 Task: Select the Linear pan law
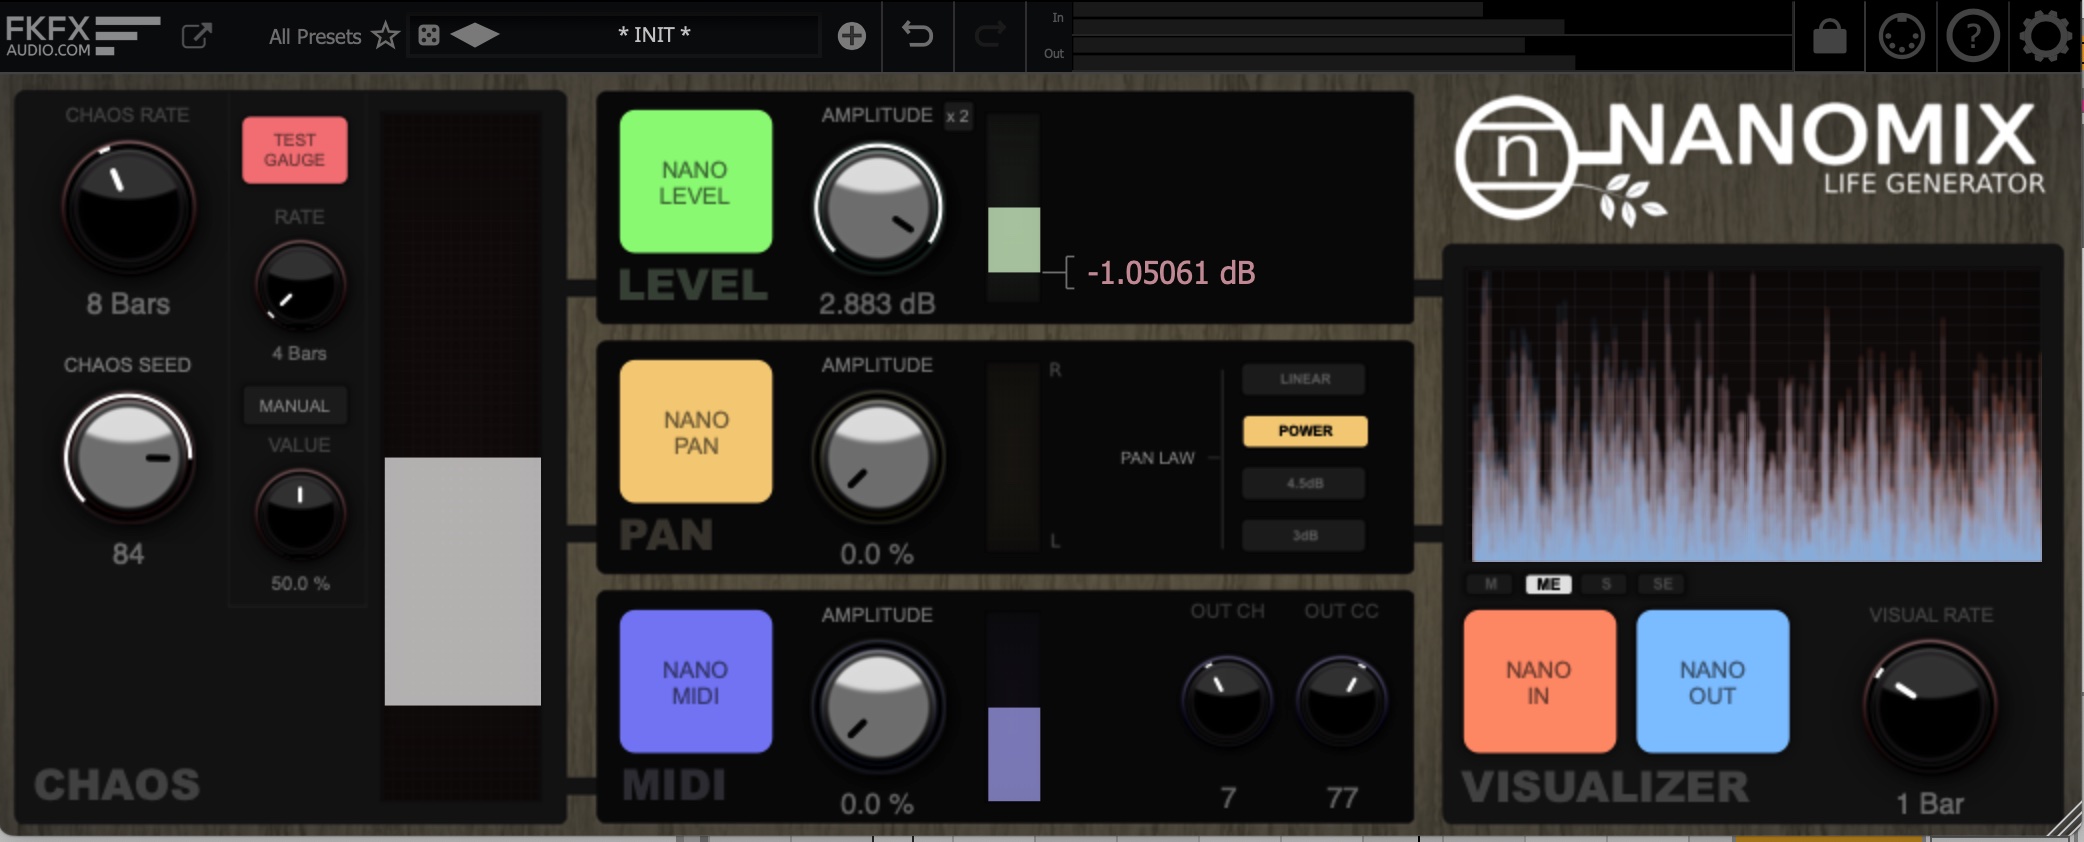(1305, 379)
